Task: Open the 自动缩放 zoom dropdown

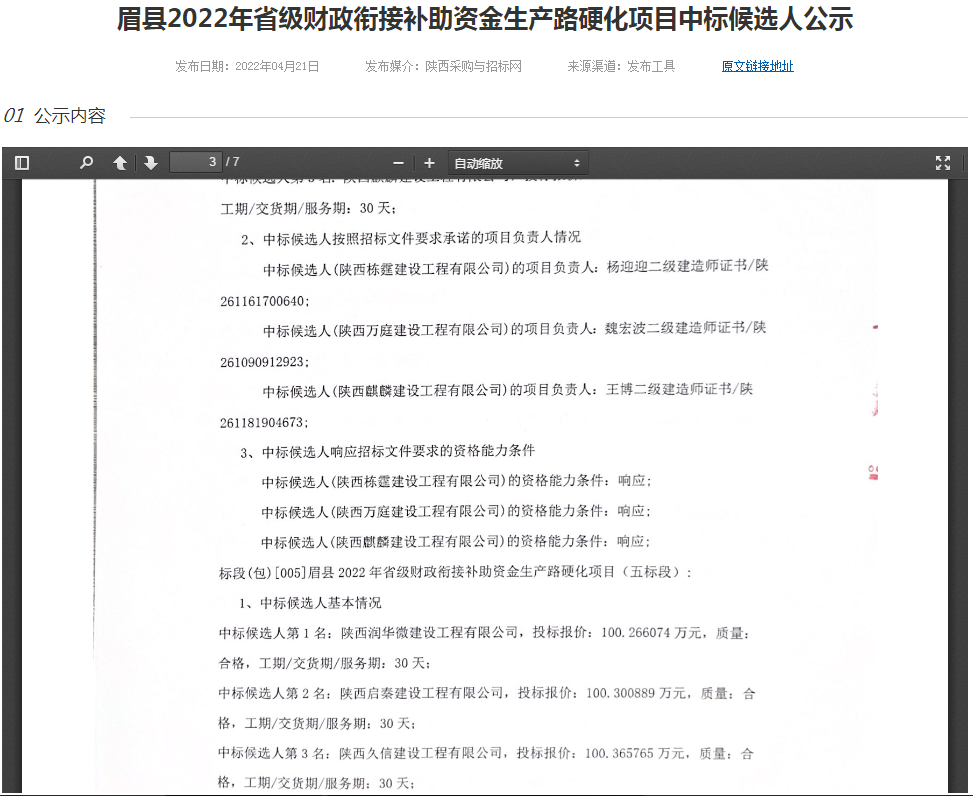Action: 517,163
